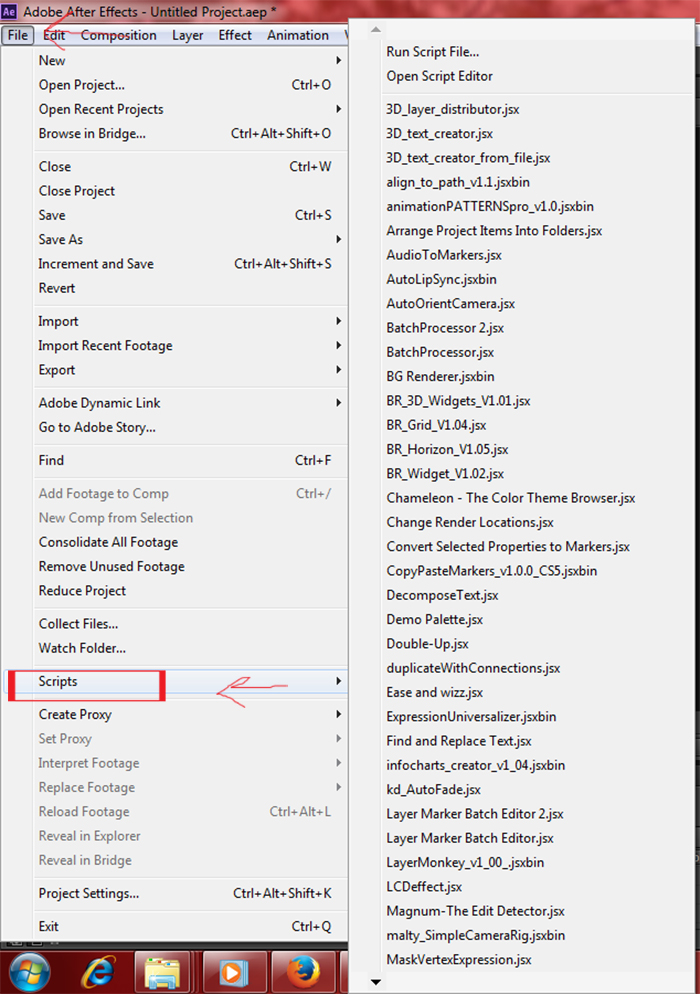Choose Consolidate All Footage

click(189, 542)
